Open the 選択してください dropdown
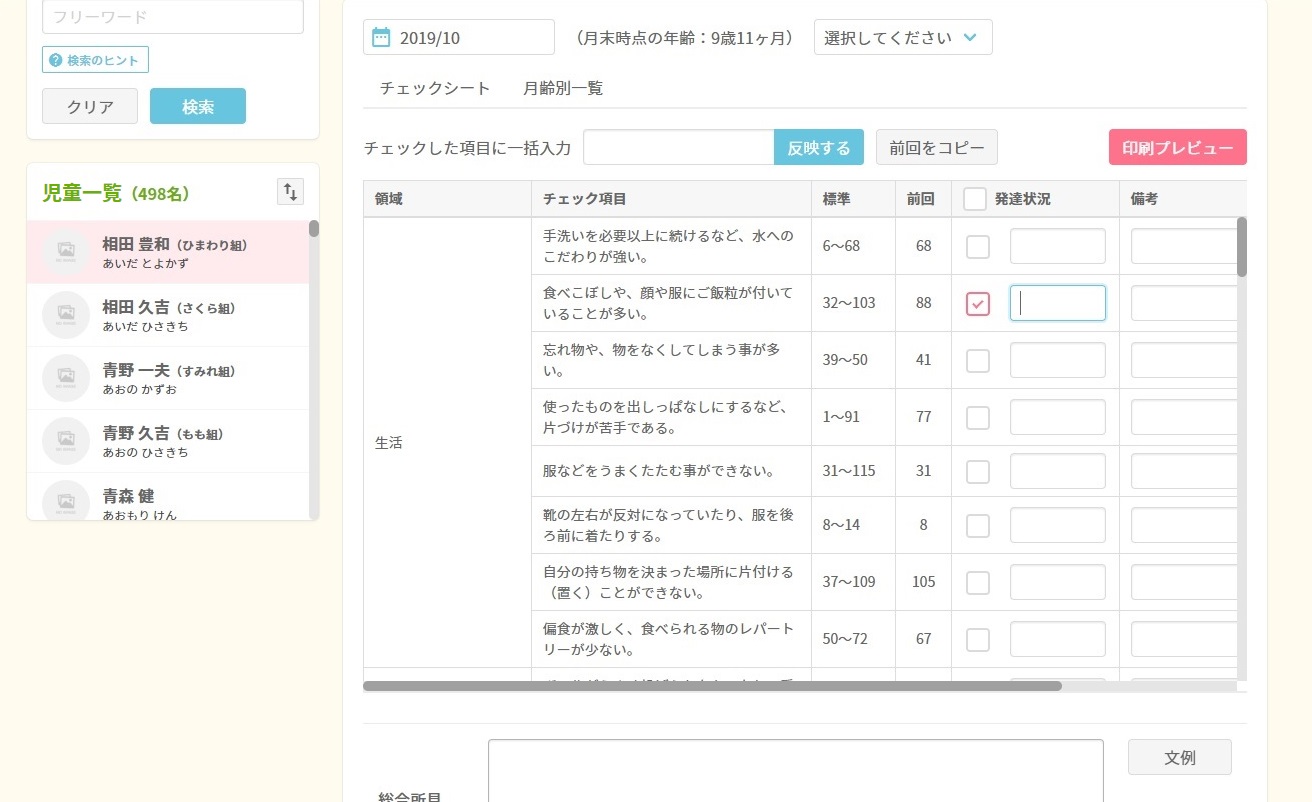This screenshot has height=802, width=1312. (x=903, y=37)
